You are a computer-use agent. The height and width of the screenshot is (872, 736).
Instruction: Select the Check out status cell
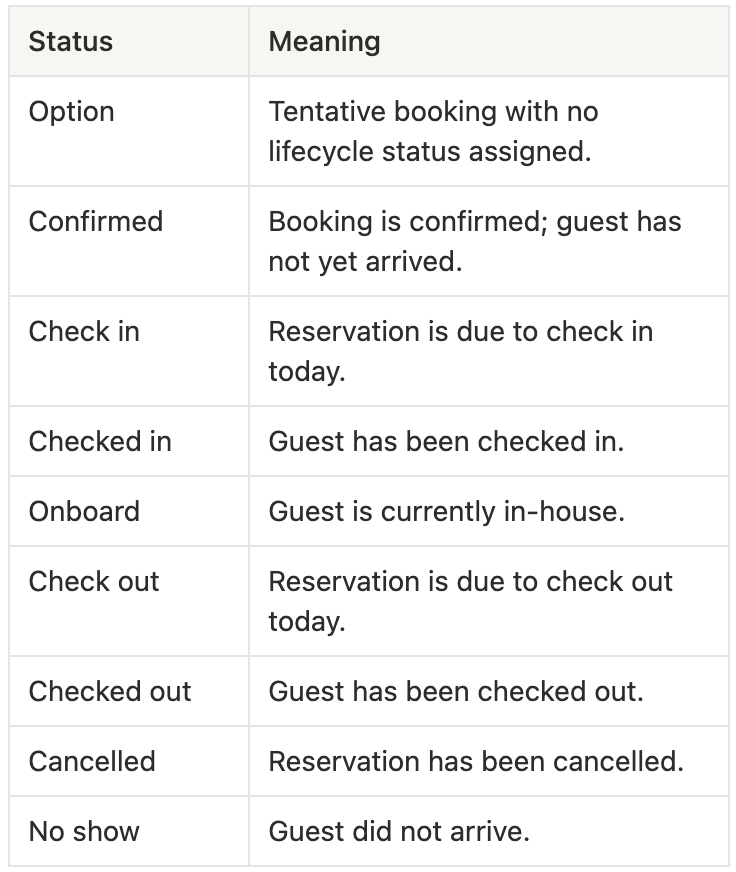129,601
